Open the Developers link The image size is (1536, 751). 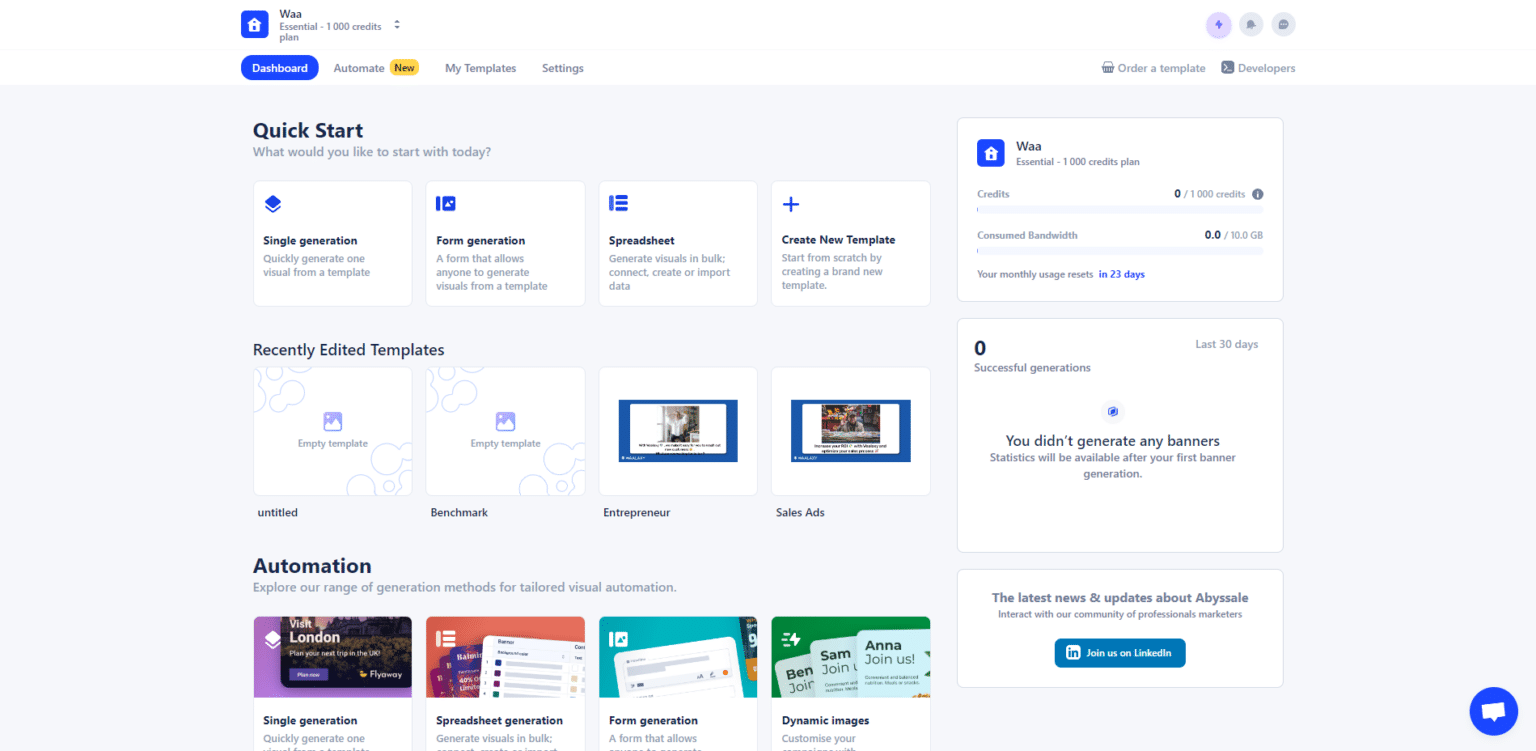1258,68
